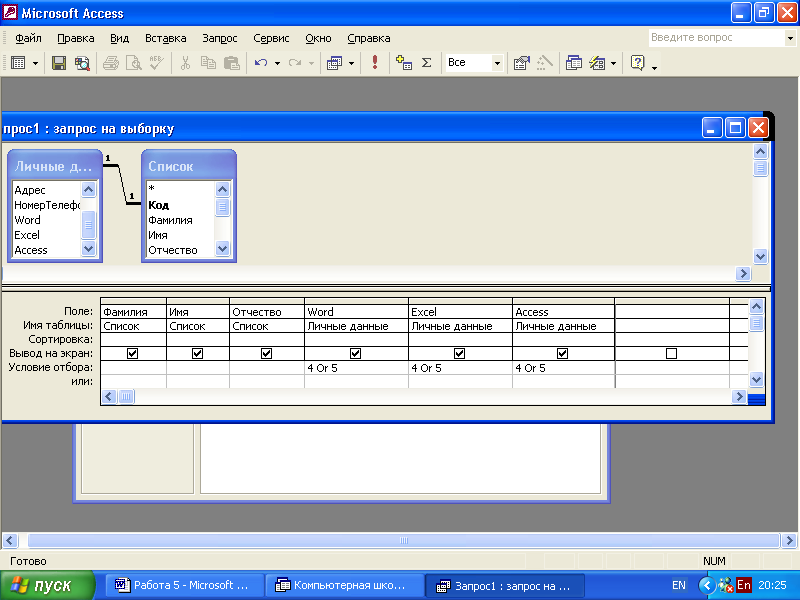800x600 pixels.
Task: Open the View mode toolbar button
Action: (18, 63)
